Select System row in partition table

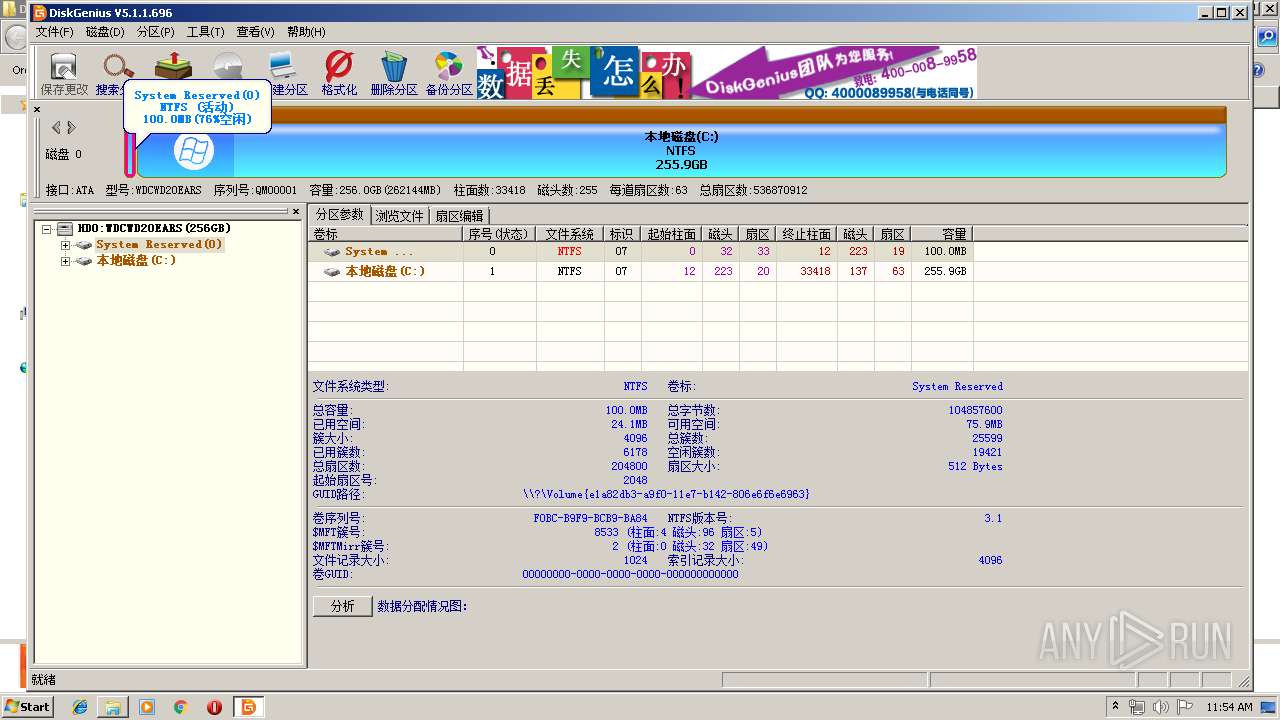[x=640, y=252]
